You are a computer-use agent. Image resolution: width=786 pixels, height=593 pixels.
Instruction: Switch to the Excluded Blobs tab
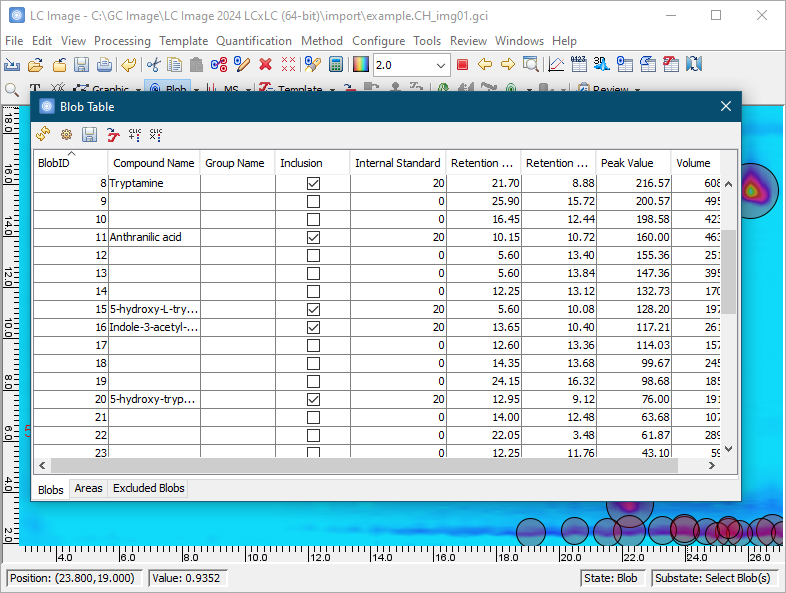[x=148, y=489]
